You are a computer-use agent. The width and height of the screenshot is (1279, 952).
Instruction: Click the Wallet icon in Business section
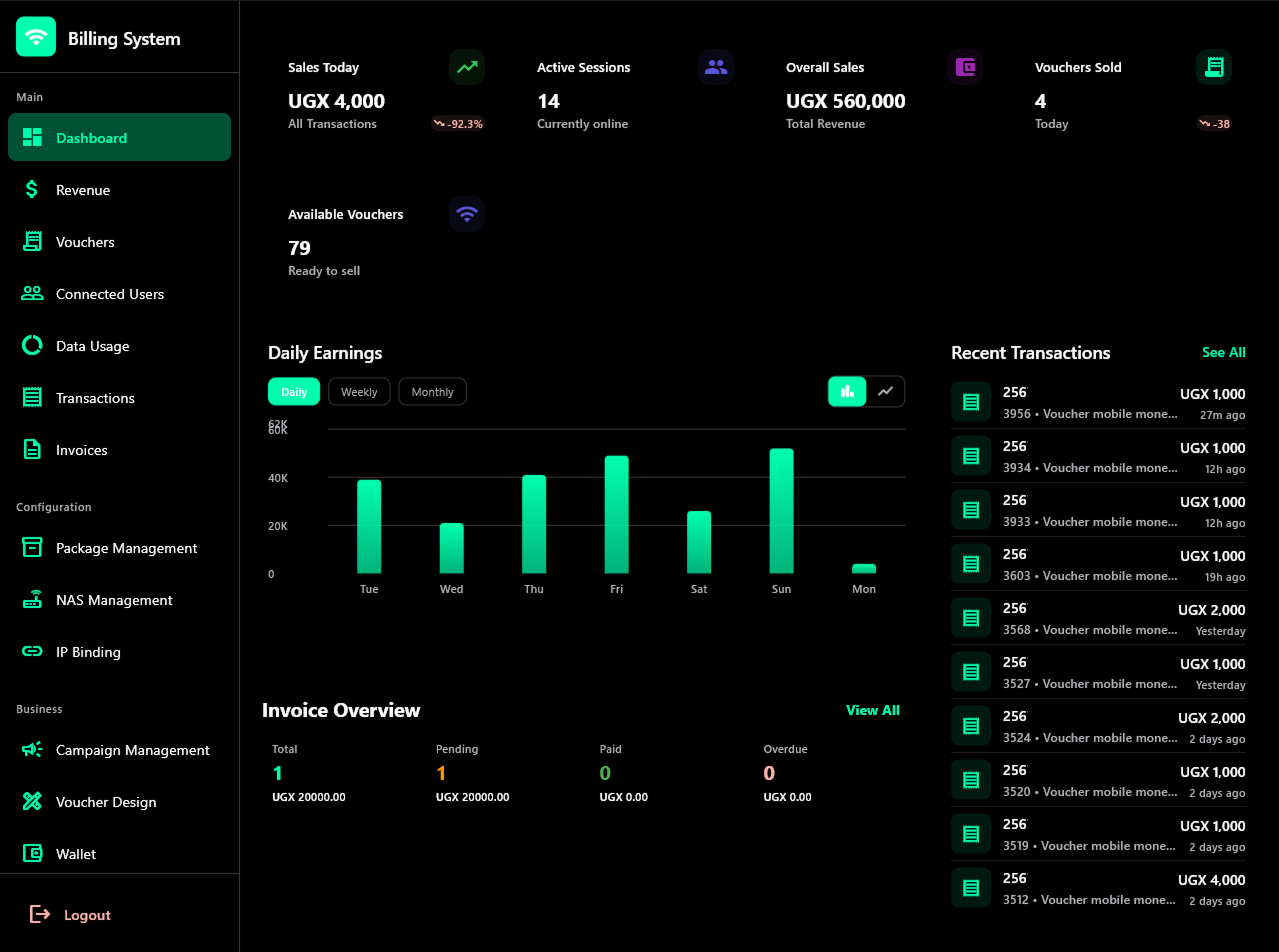(x=31, y=853)
